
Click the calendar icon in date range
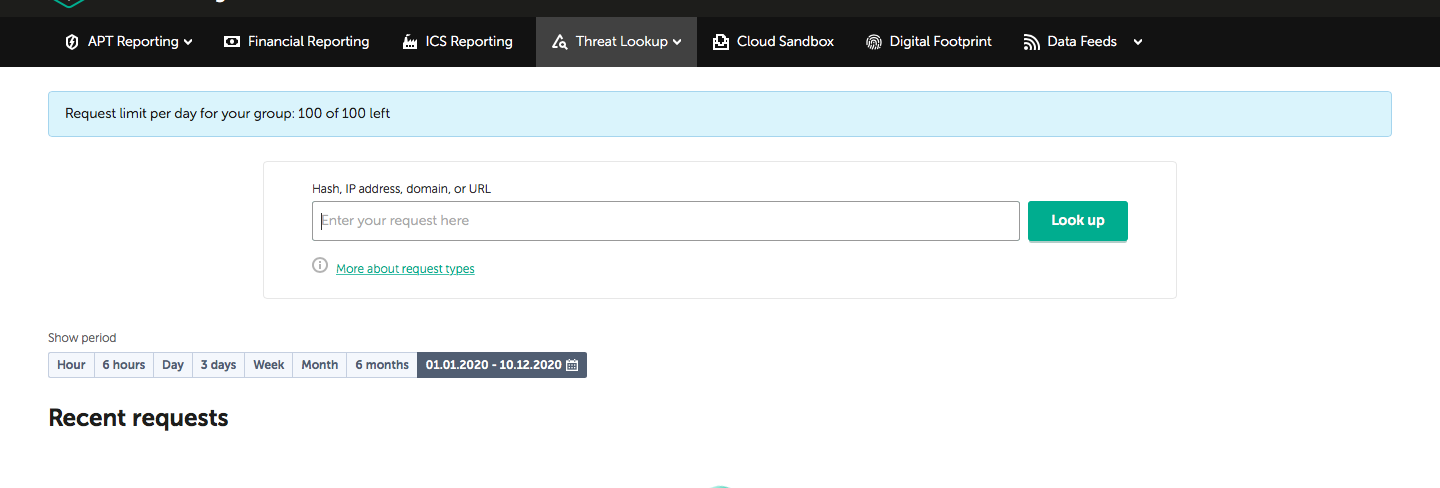[572, 366]
